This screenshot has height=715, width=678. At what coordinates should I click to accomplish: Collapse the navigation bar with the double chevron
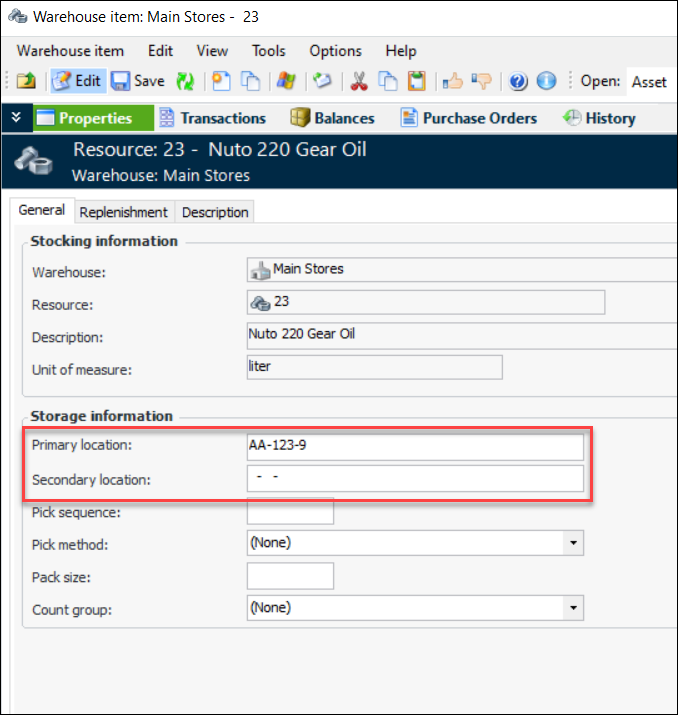(16, 118)
